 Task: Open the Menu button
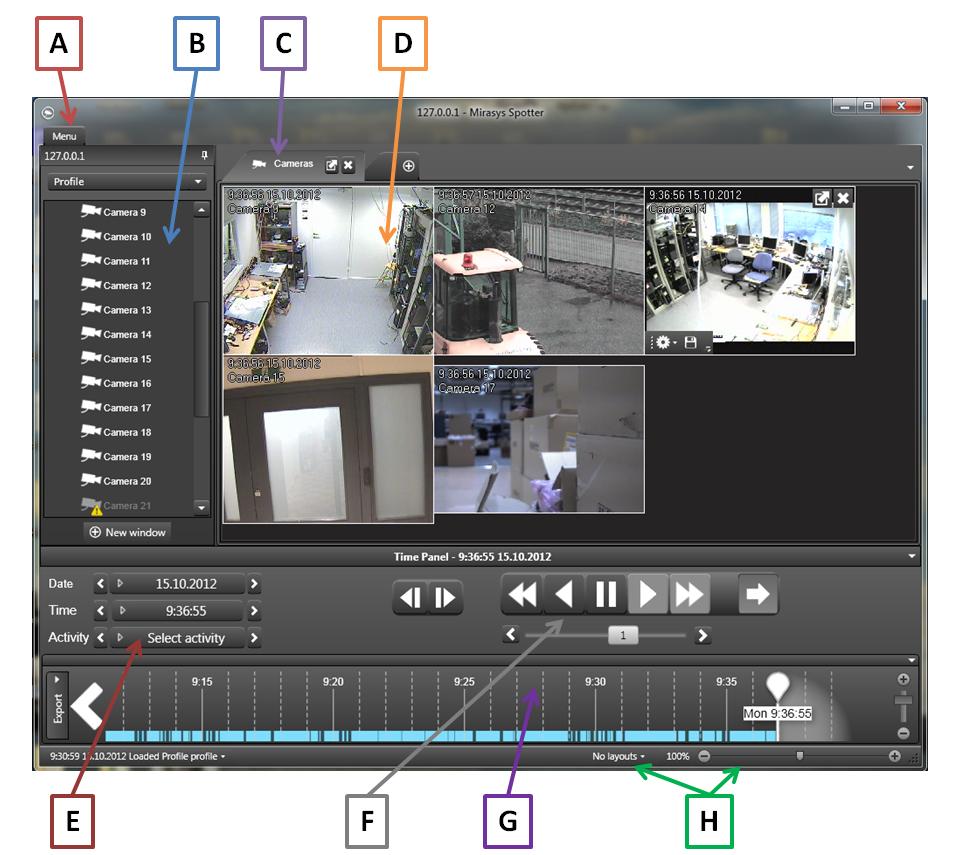coord(64,136)
